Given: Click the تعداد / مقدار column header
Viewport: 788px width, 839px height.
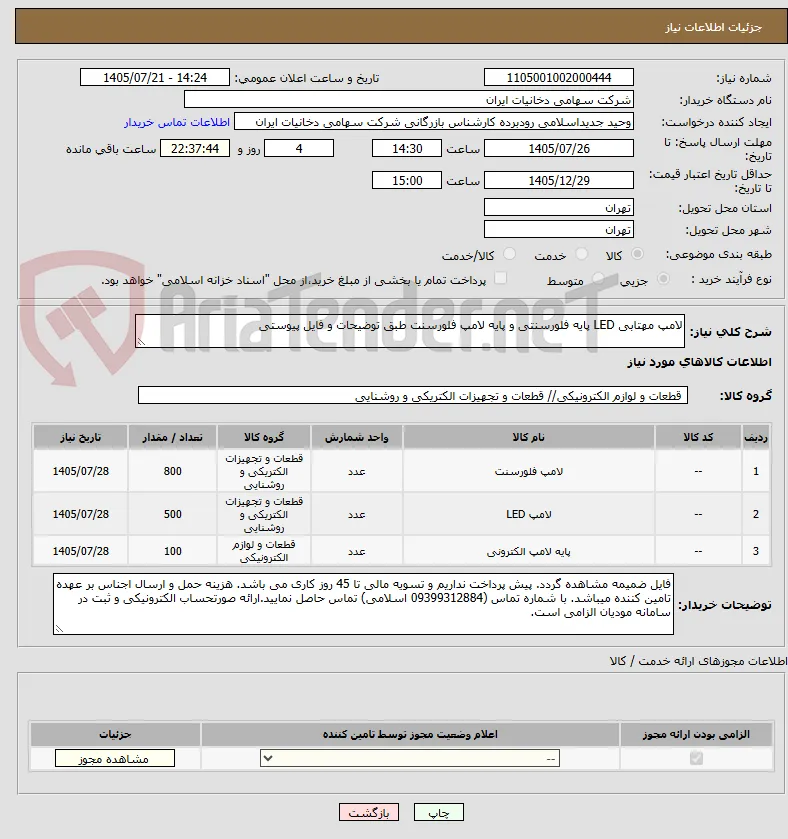Looking at the screenshot, I should tap(172, 437).
